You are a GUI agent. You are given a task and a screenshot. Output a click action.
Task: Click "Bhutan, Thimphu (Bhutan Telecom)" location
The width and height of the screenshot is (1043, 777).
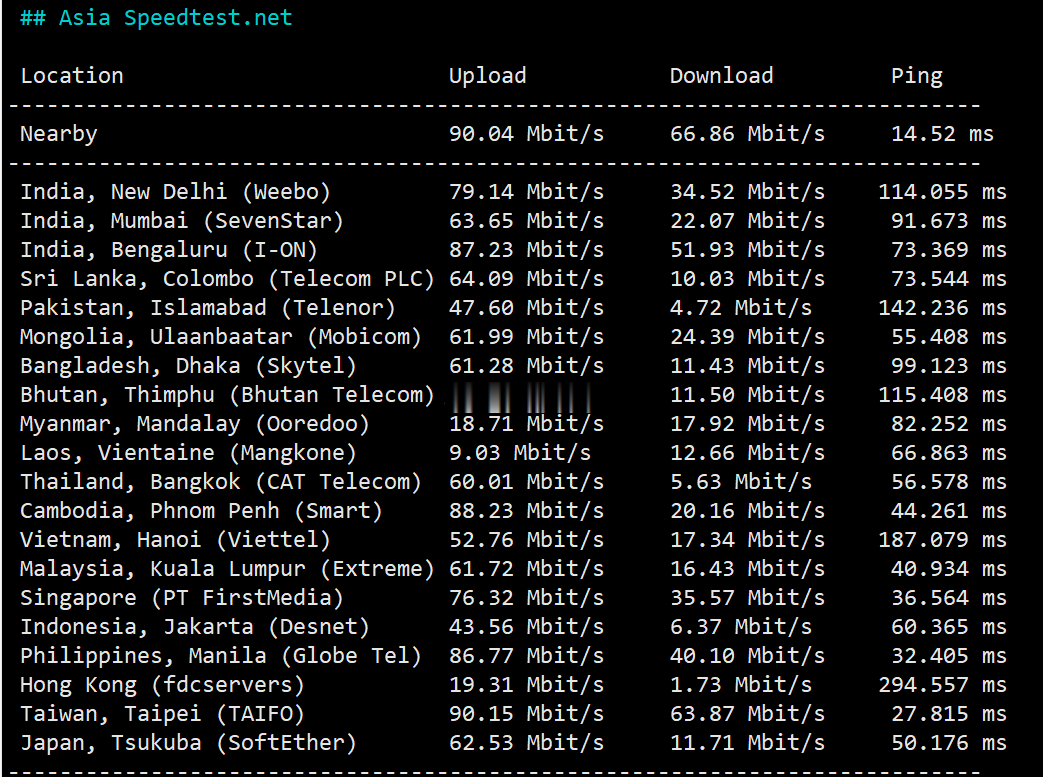(x=227, y=395)
